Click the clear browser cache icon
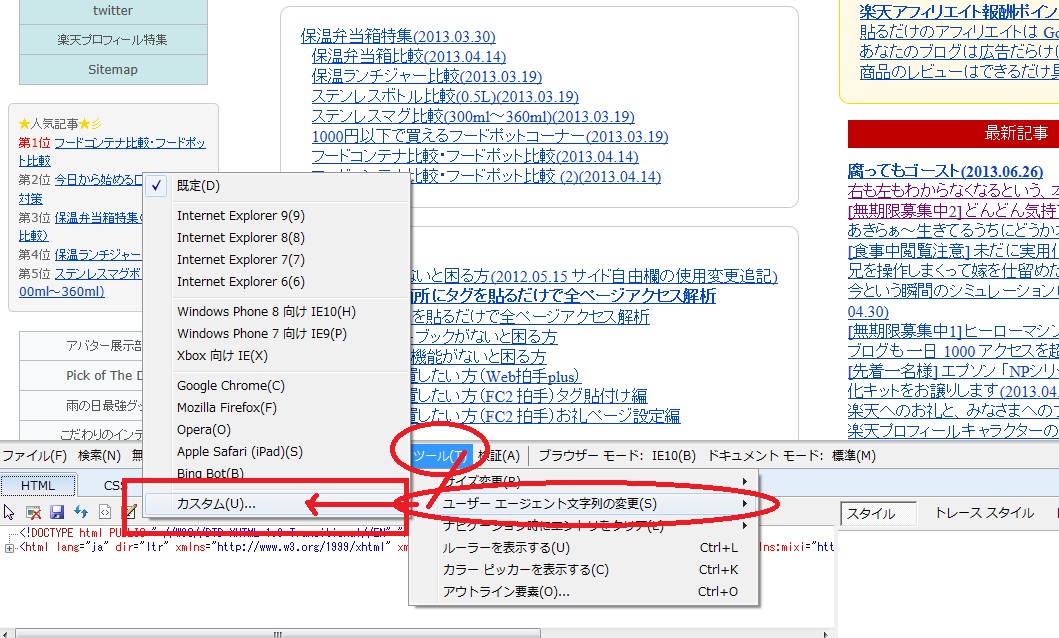Viewport: 1059px width, 638px height. point(33,512)
